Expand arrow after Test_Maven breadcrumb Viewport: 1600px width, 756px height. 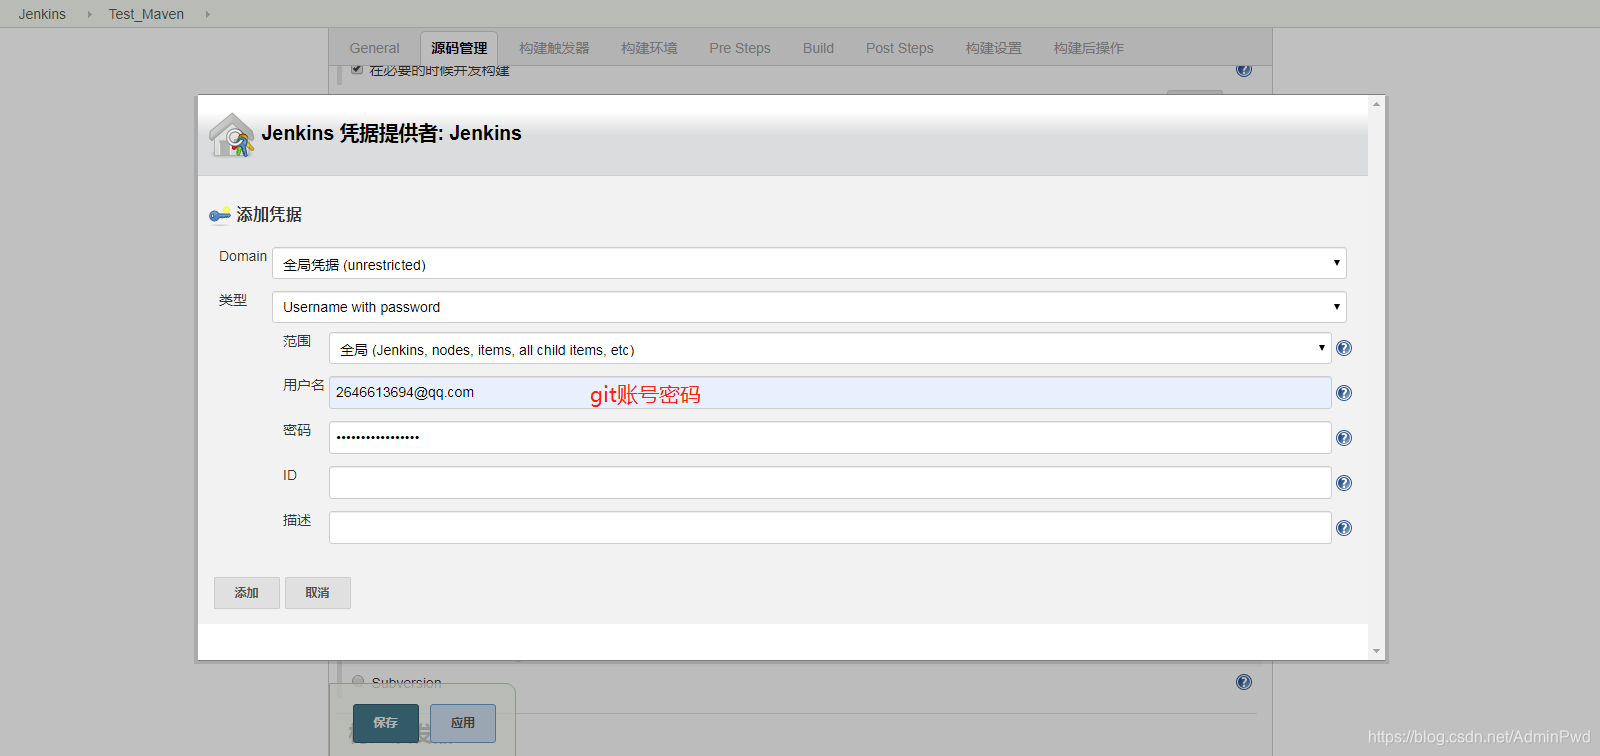tap(207, 14)
